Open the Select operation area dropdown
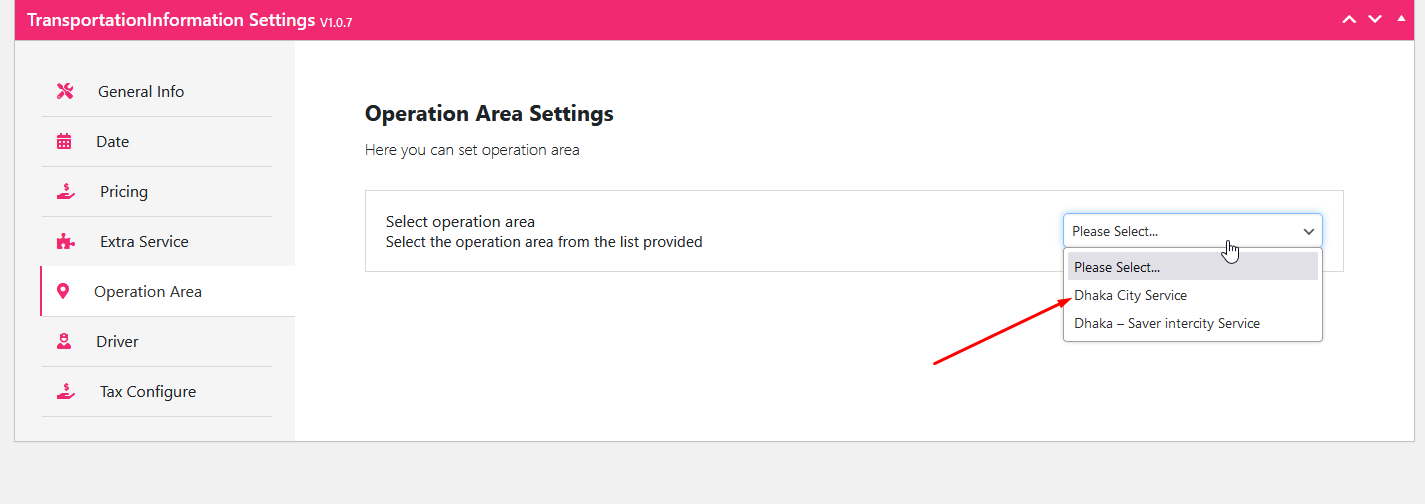Image resolution: width=1425 pixels, height=504 pixels. click(1192, 231)
